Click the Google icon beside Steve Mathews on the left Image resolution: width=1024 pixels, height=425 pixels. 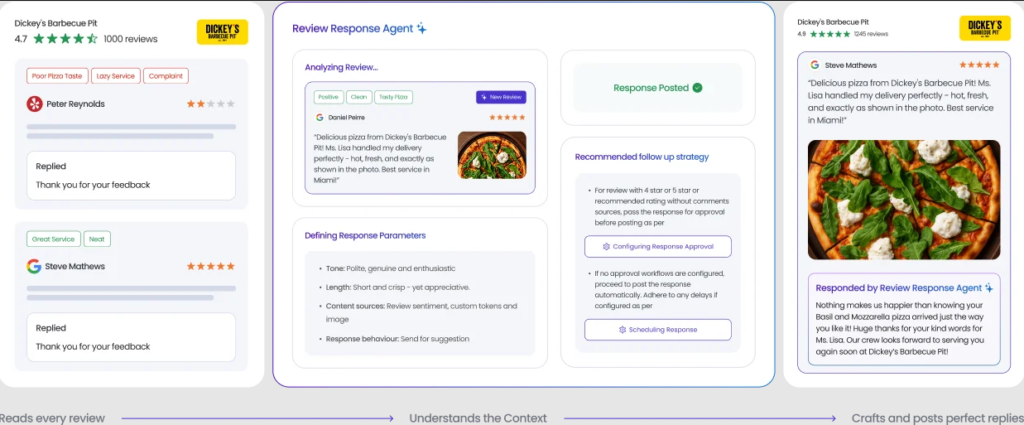(35, 266)
